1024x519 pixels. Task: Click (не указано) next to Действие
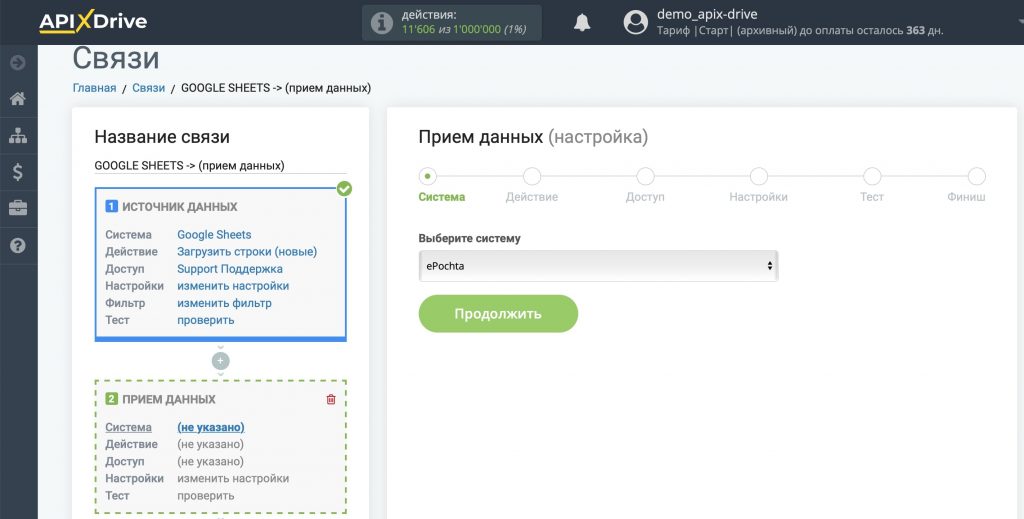[x=210, y=444]
